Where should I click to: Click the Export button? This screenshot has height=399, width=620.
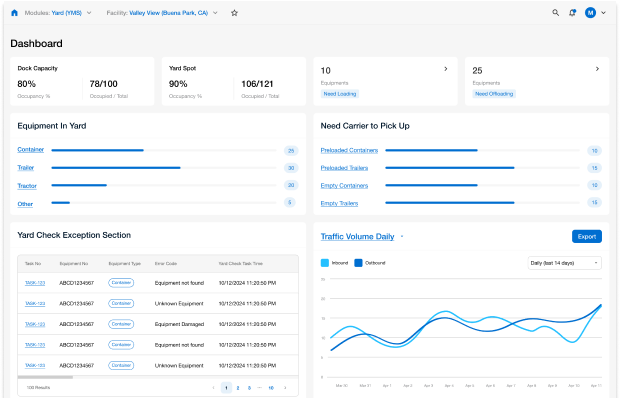coord(586,236)
